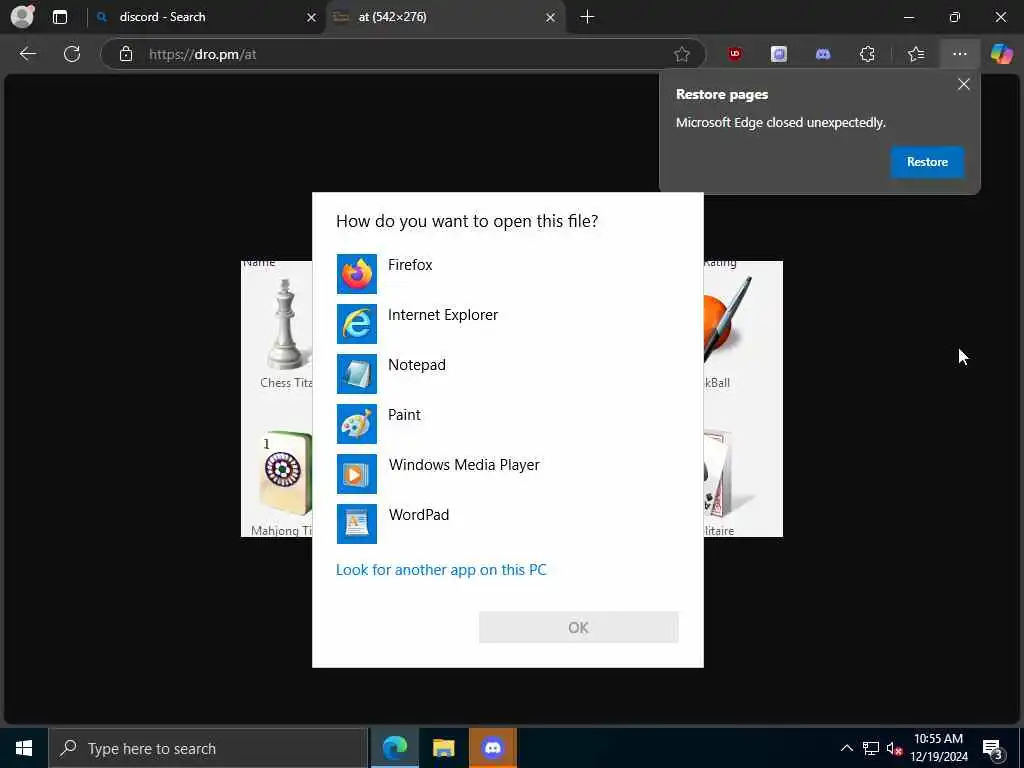Choose the Windows Media Player icon

coord(357,473)
